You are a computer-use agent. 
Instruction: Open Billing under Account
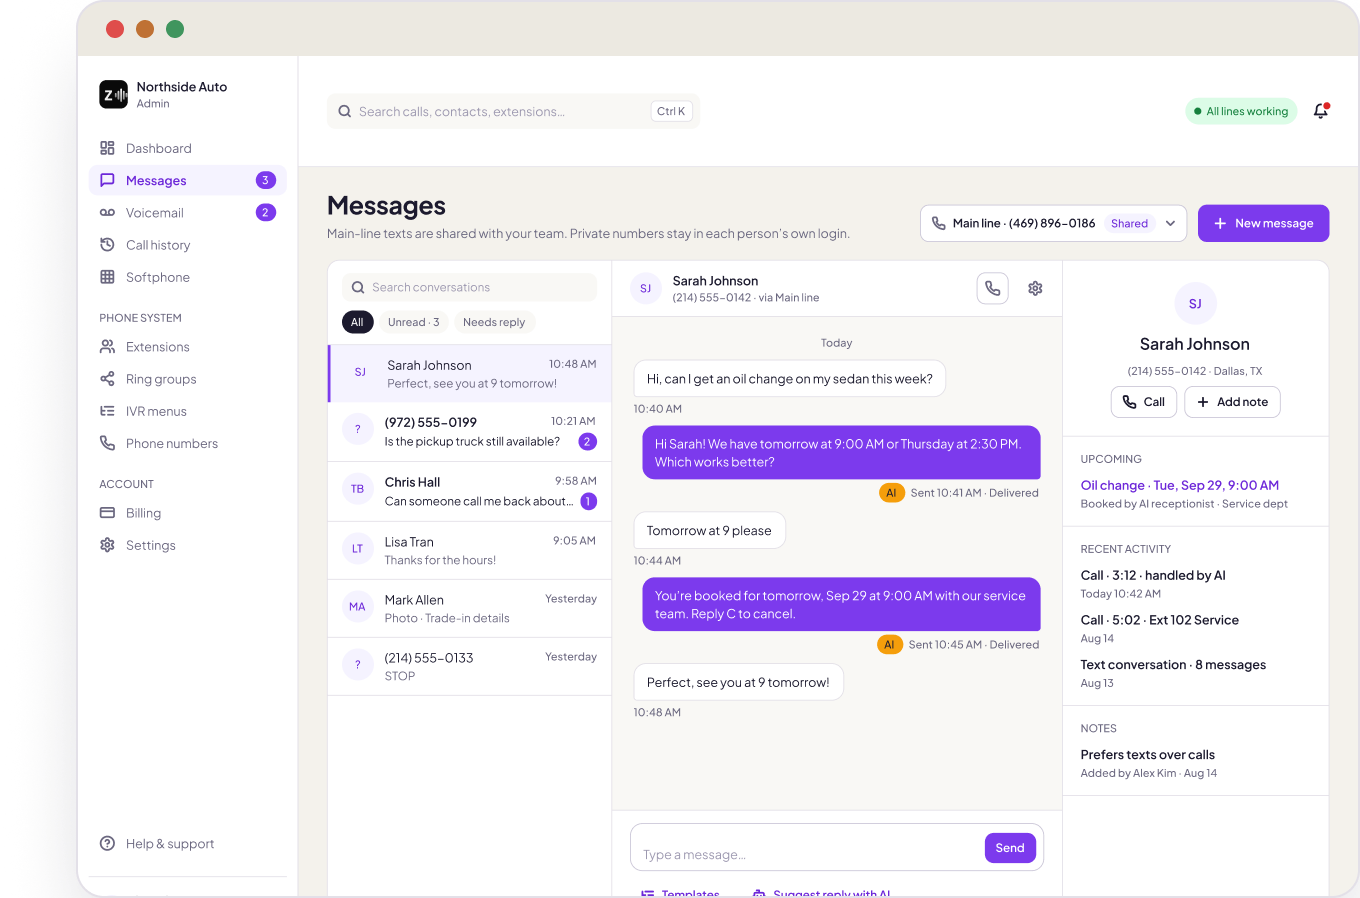(188, 513)
